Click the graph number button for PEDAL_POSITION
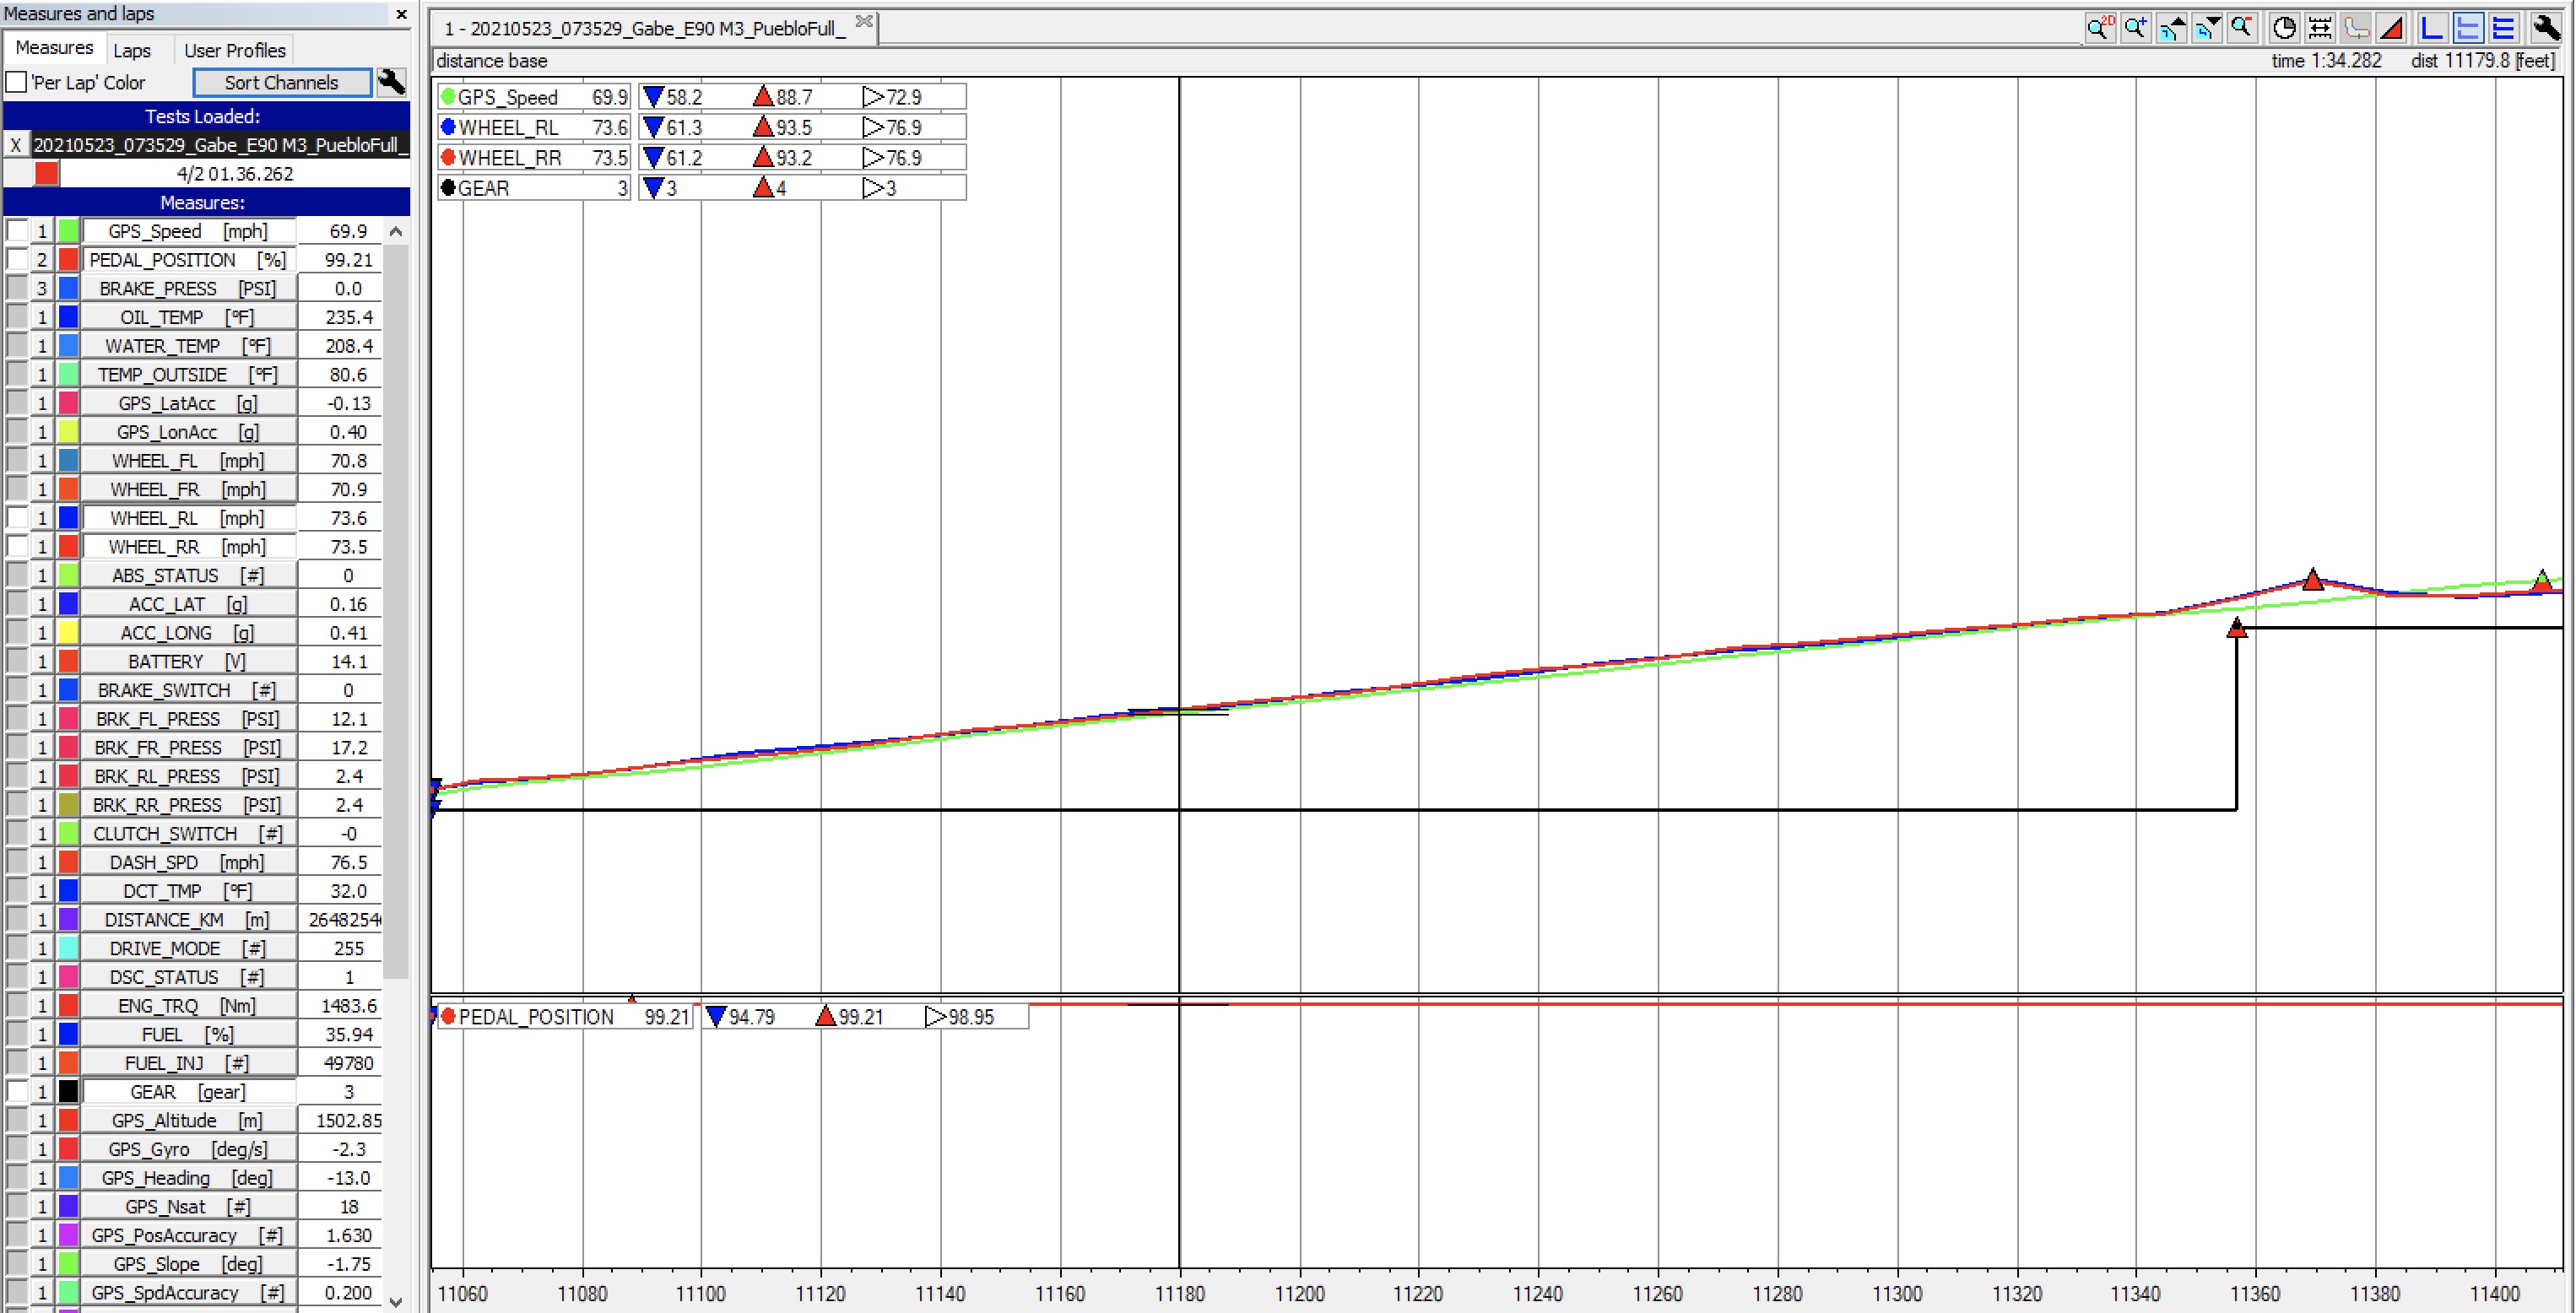This screenshot has height=1313, width=2576. click(x=42, y=260)
